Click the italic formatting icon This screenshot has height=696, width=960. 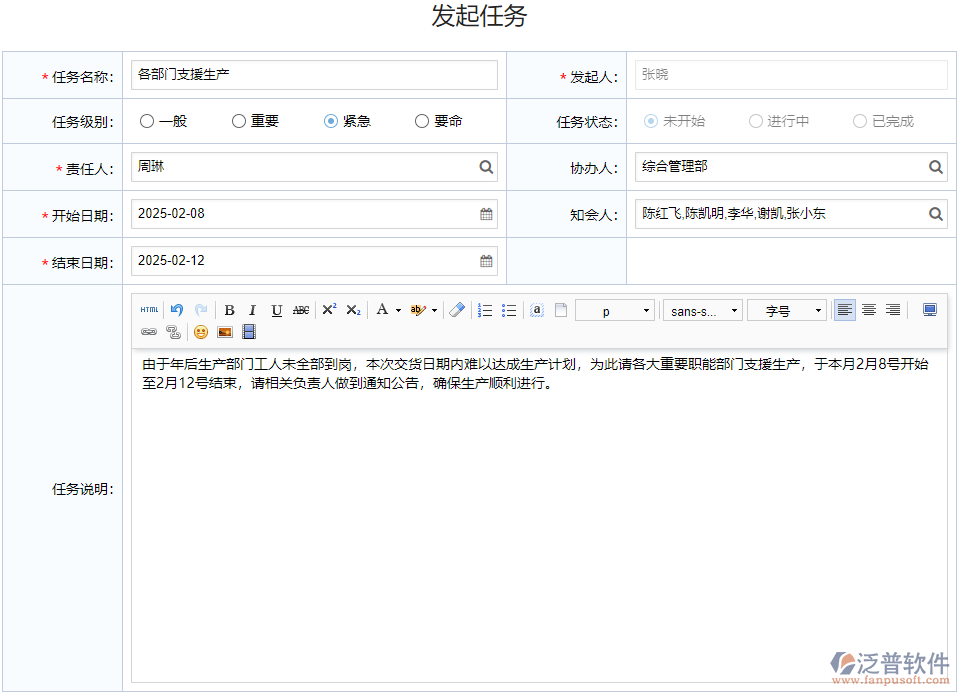253,310
